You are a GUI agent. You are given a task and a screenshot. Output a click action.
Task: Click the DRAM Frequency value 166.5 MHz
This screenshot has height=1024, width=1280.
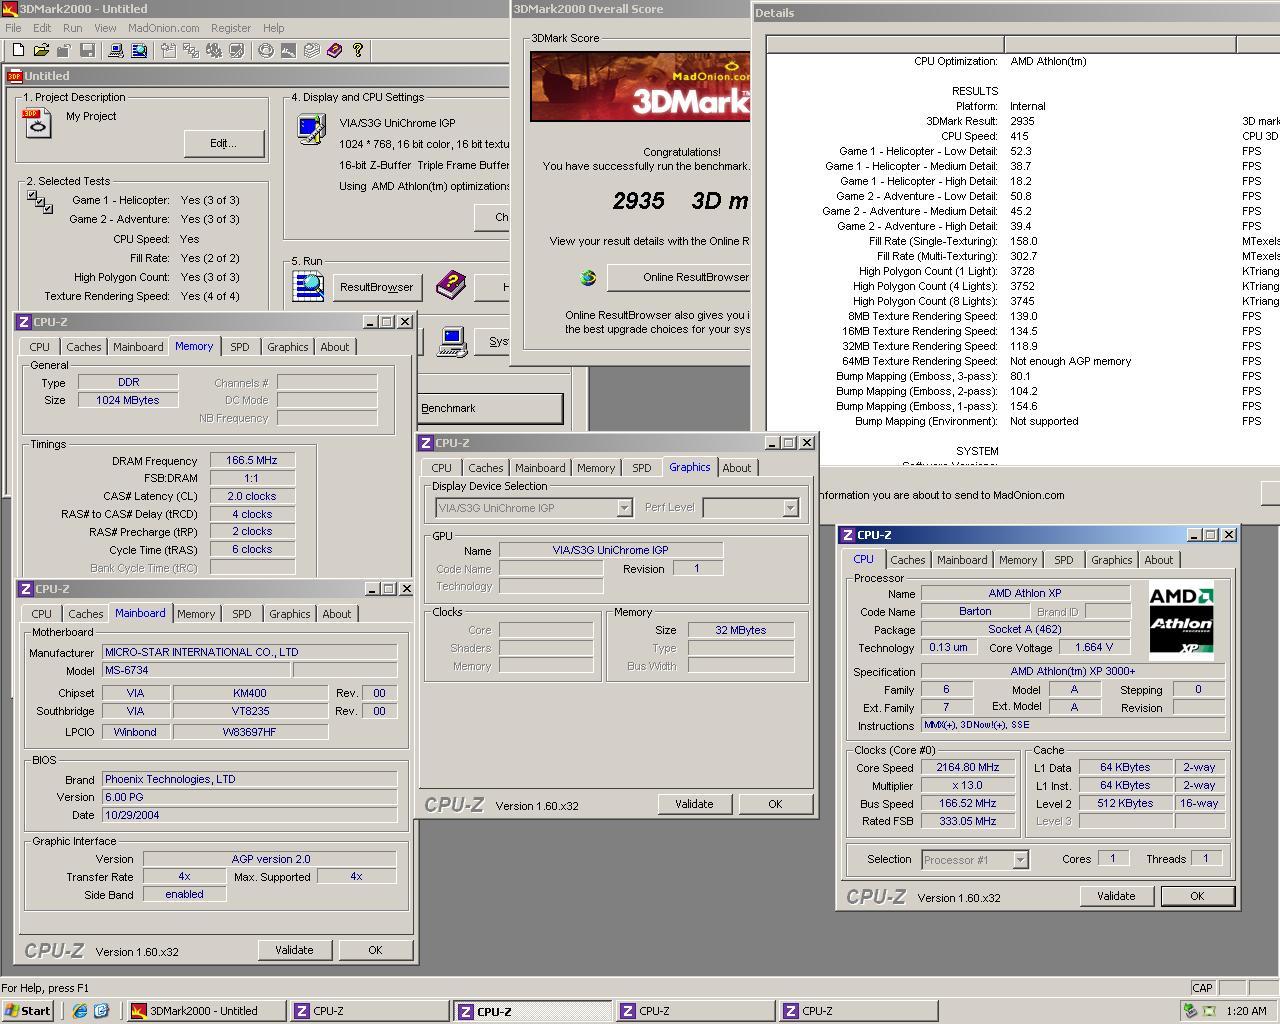click(252, 460)
